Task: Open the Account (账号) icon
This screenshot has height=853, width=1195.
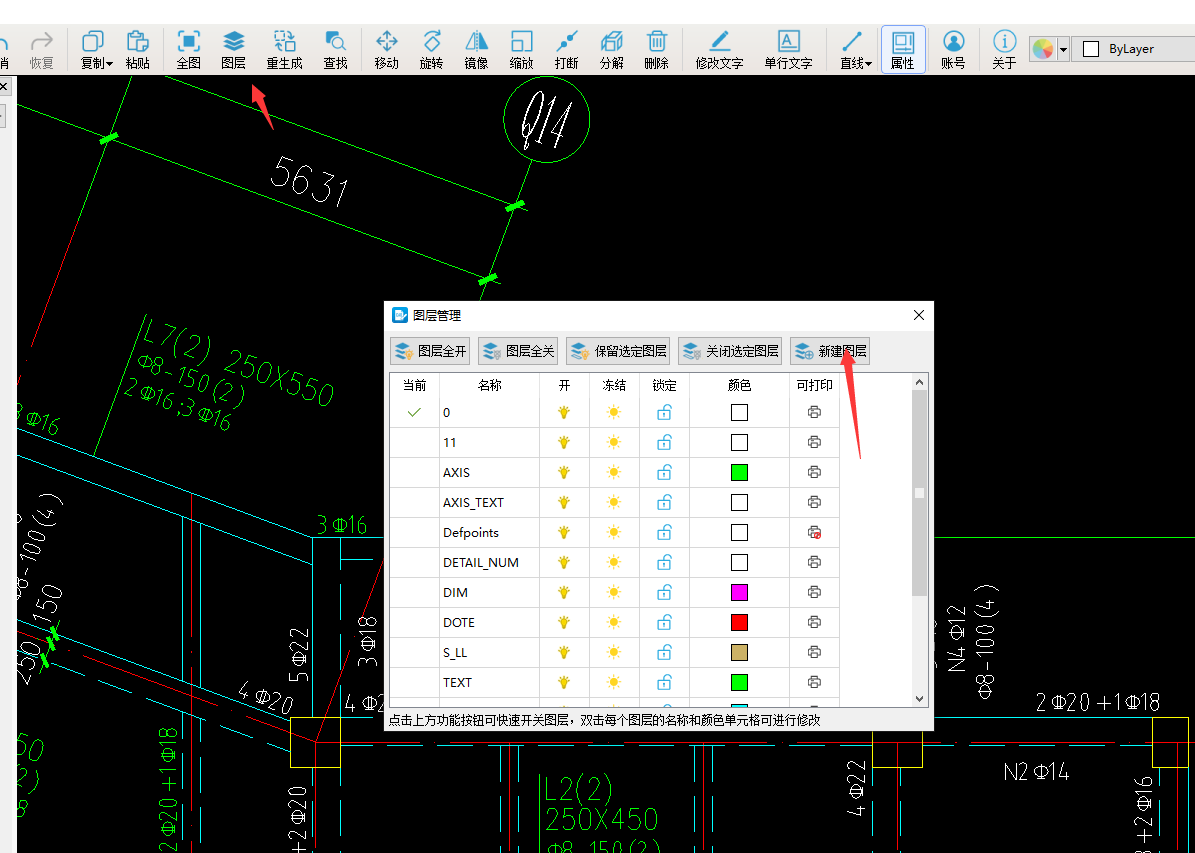Action: coord(953,50)
